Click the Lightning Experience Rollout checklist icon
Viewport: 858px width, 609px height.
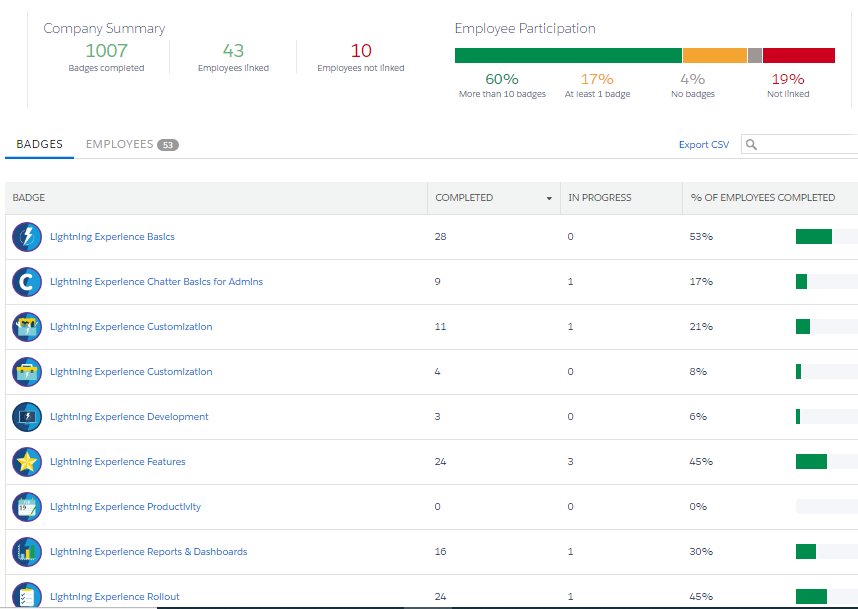coord(27,595)
